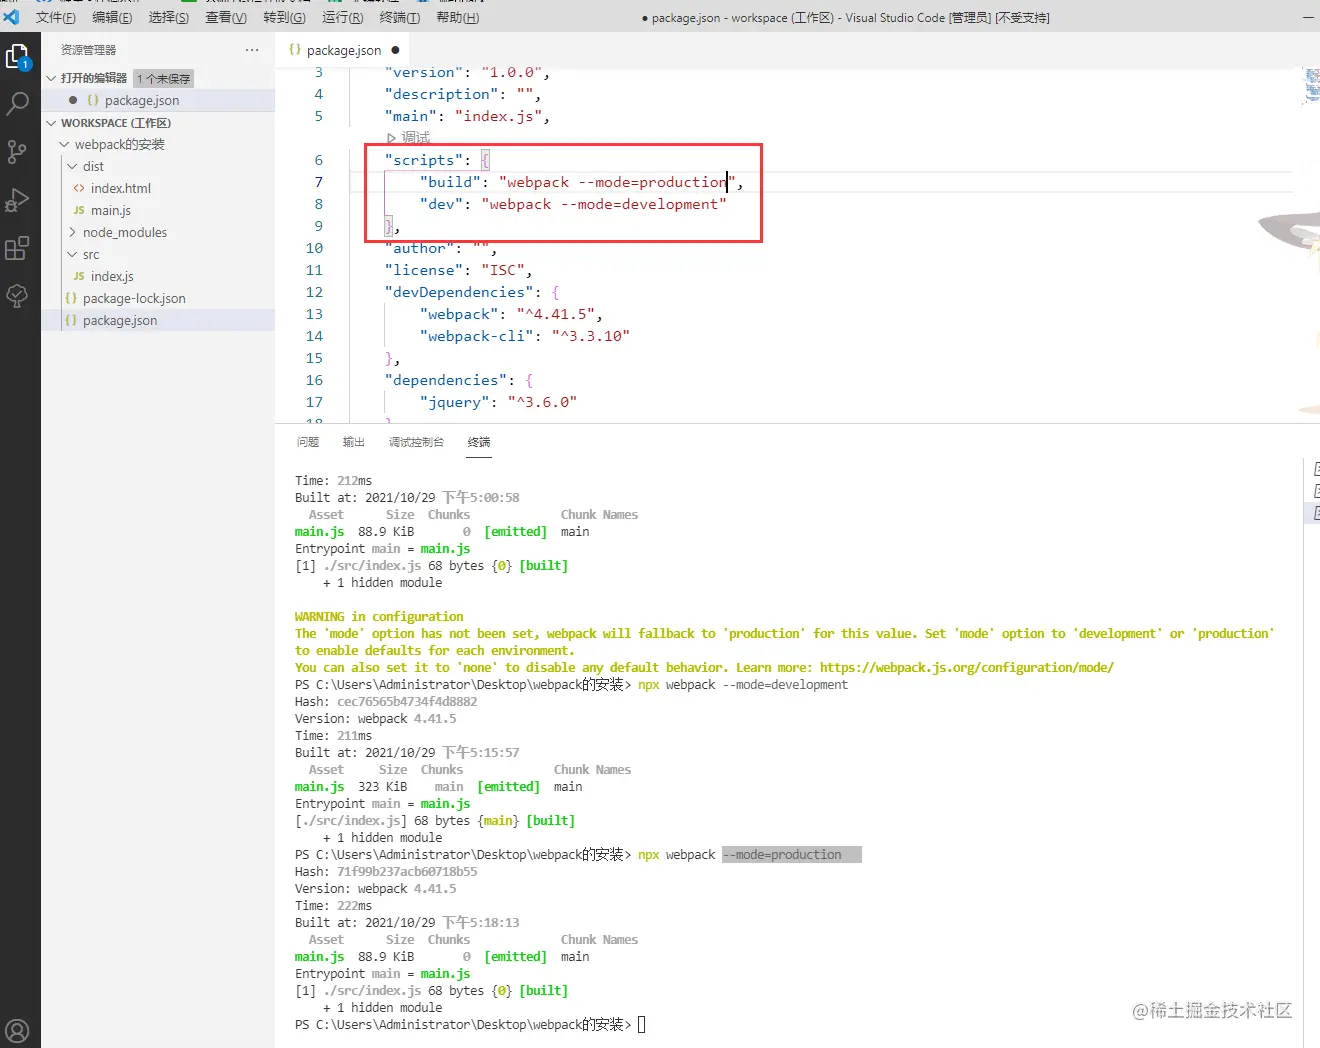The width and height of the screenshot is (1320, 1048).
Task: Click the "build" key in scripts
Action: (x=451, y=182)
